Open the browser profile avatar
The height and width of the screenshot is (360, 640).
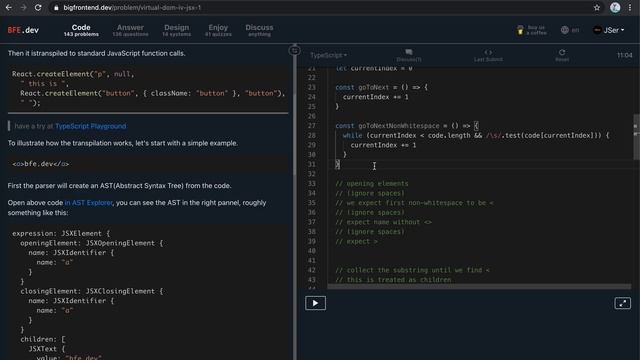pos(615,7)
